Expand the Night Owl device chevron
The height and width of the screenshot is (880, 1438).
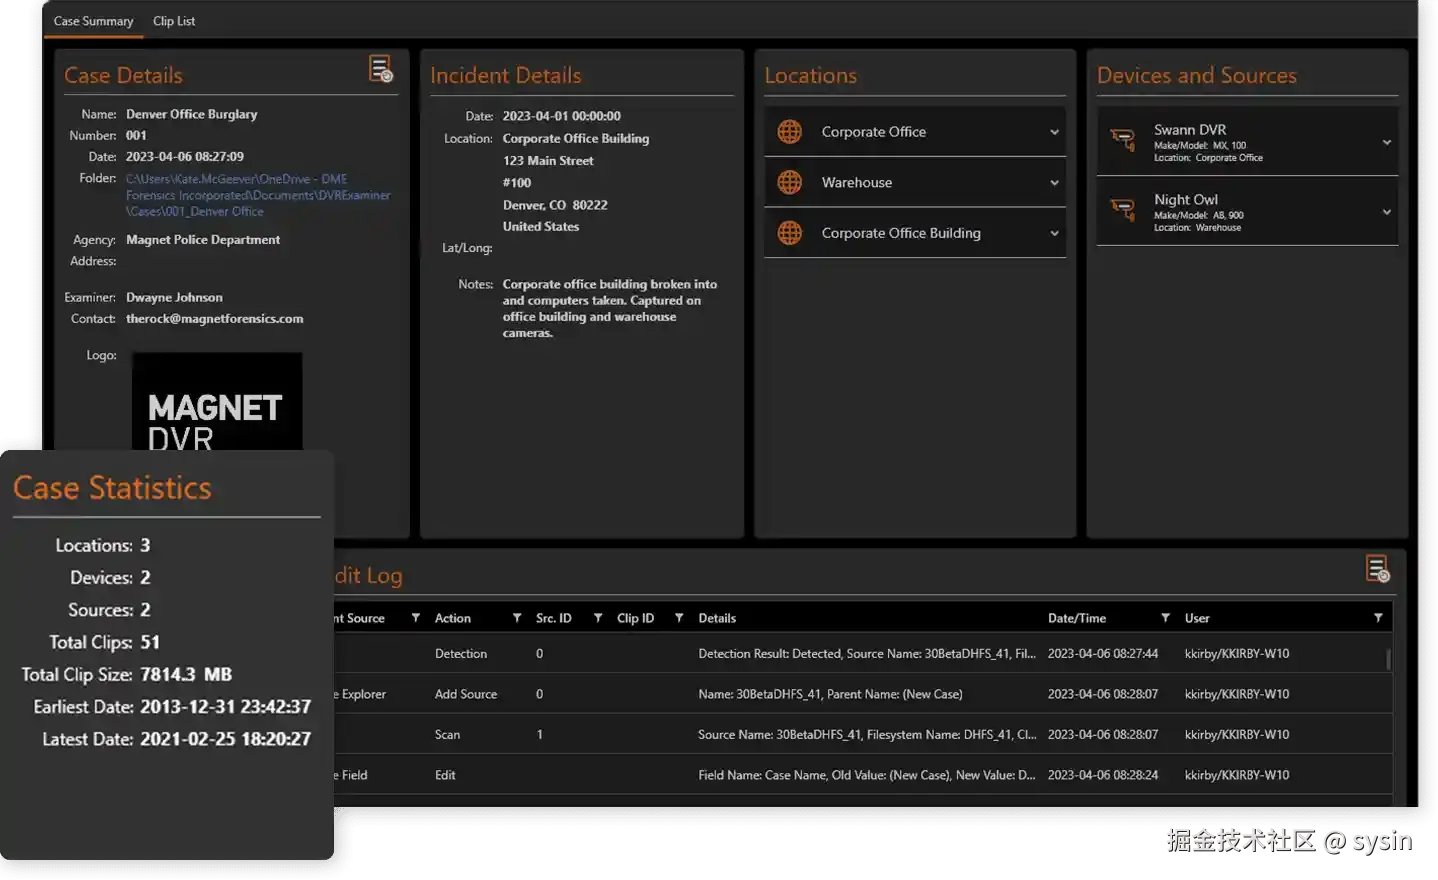[x=1387, y=212]
